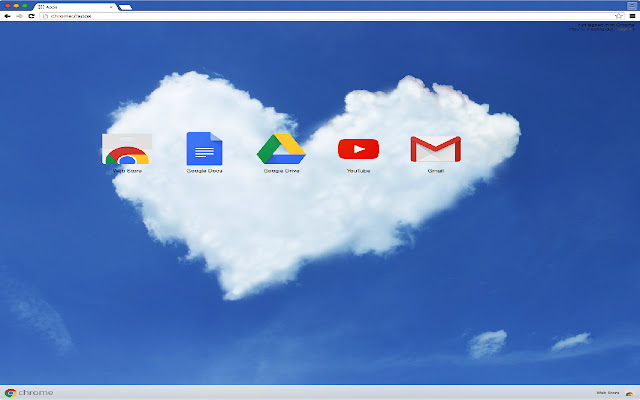Reload the current page
The image size is (640, 400).
pyautogui.click(x=31, y=16)
